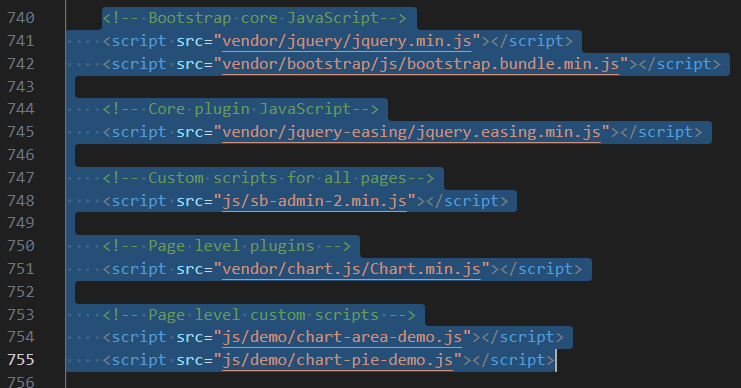The image size is (741, 388).
Task: Click the src attribute on line 754
Action: (190, 337)
